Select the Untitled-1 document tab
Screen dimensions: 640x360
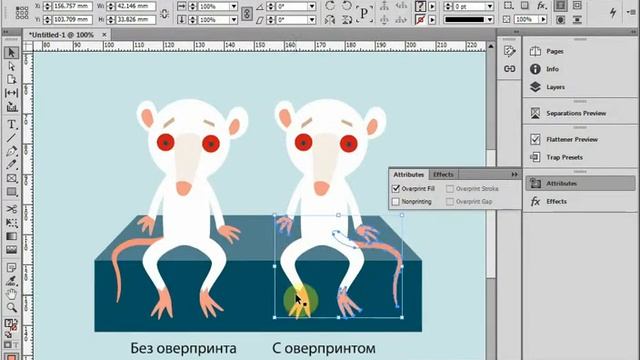(x=61, y=35)
